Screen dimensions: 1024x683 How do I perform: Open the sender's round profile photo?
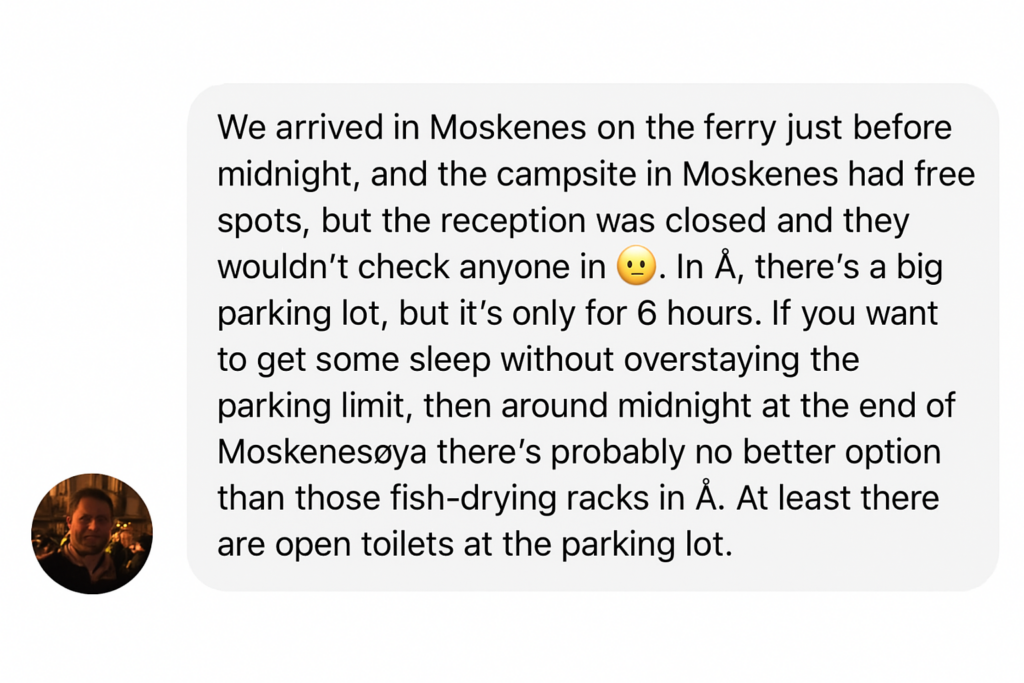(x=92, y=533)
